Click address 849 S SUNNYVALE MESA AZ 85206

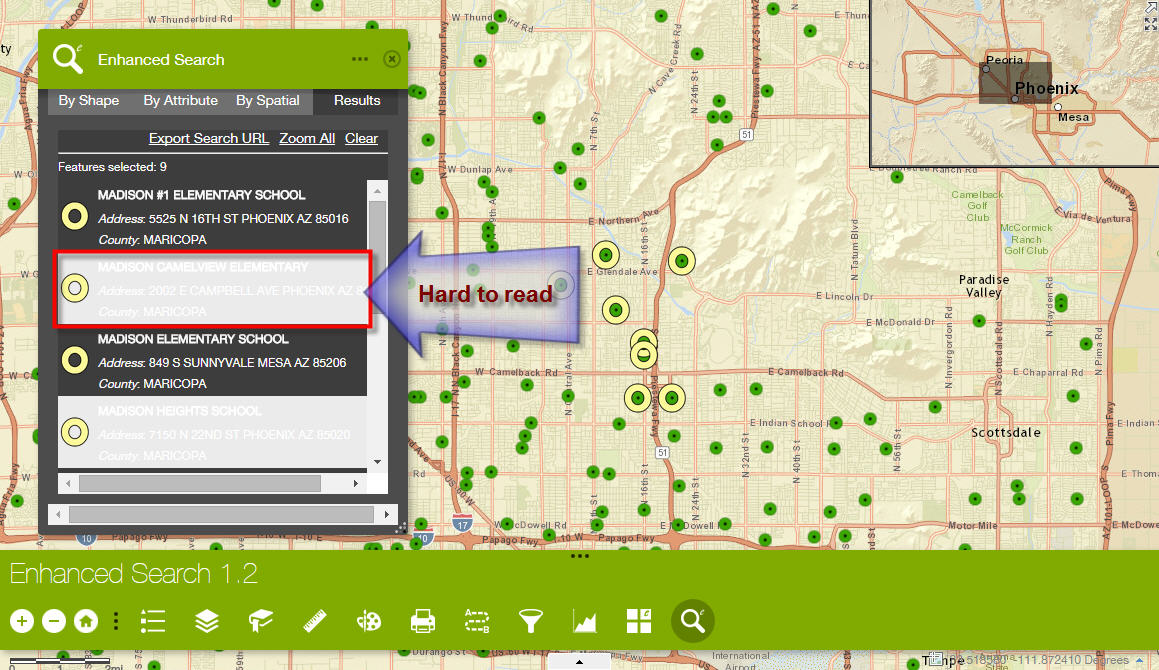pyautogui.click(x=247, y=362)
